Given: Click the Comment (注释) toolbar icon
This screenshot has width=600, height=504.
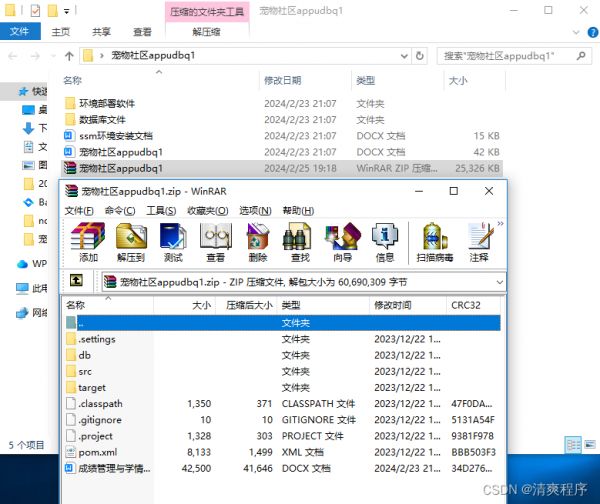Looking at the screenshot, I should tap(479, 242).
